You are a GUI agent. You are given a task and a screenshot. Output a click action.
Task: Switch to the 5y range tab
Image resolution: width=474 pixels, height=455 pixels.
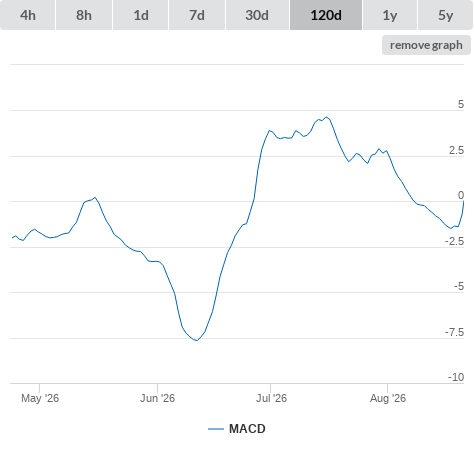pyautogui.click(x=445, y=15)
